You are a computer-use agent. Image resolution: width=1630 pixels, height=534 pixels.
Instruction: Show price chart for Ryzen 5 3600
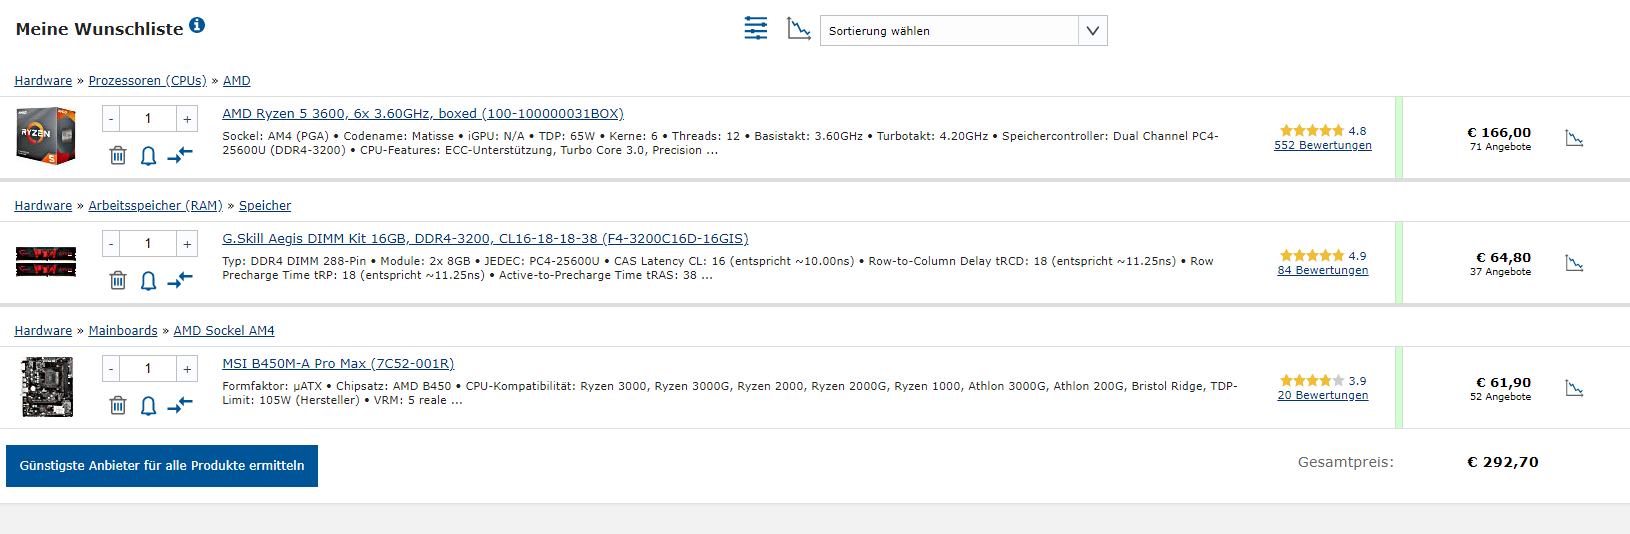(1575, 138)
